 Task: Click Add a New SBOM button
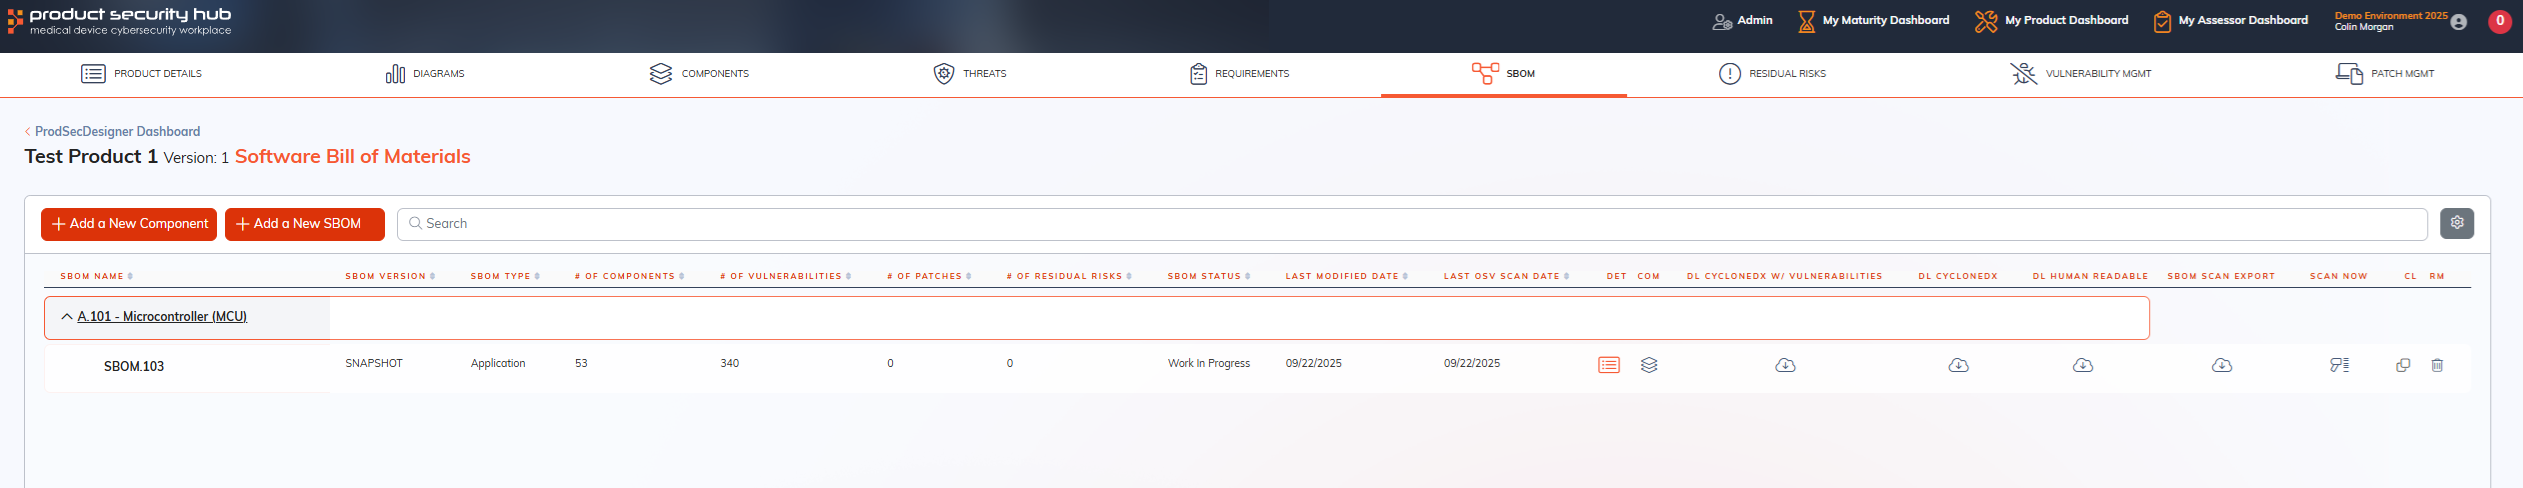coord(305,224)
